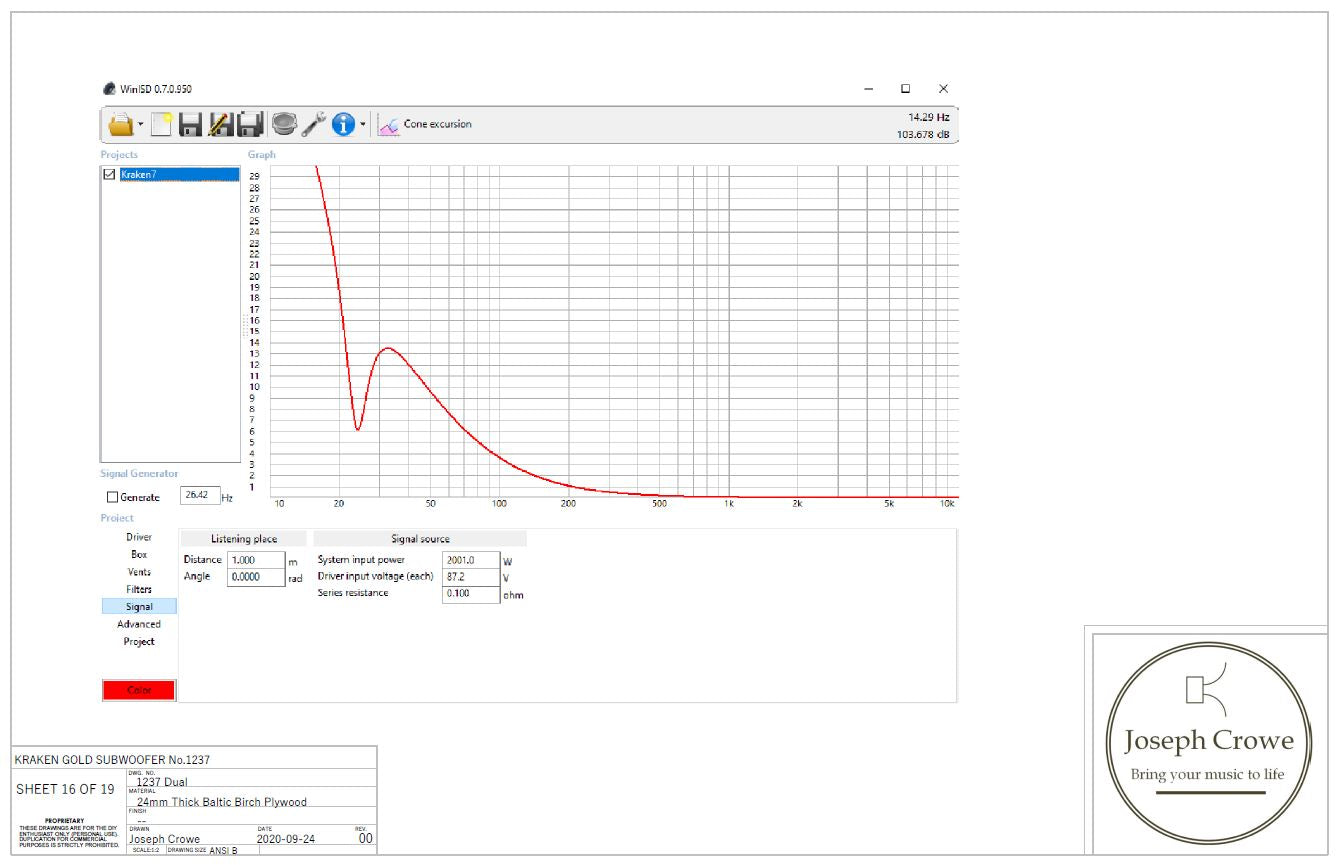Switch to the Driver tab
The width and height of the screenshot is (1339, 865).
click(x=139, y=537)
